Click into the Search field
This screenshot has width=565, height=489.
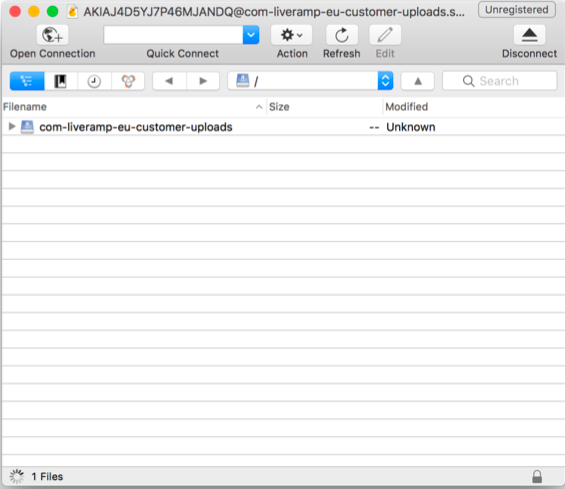click(x=499, y=81)
